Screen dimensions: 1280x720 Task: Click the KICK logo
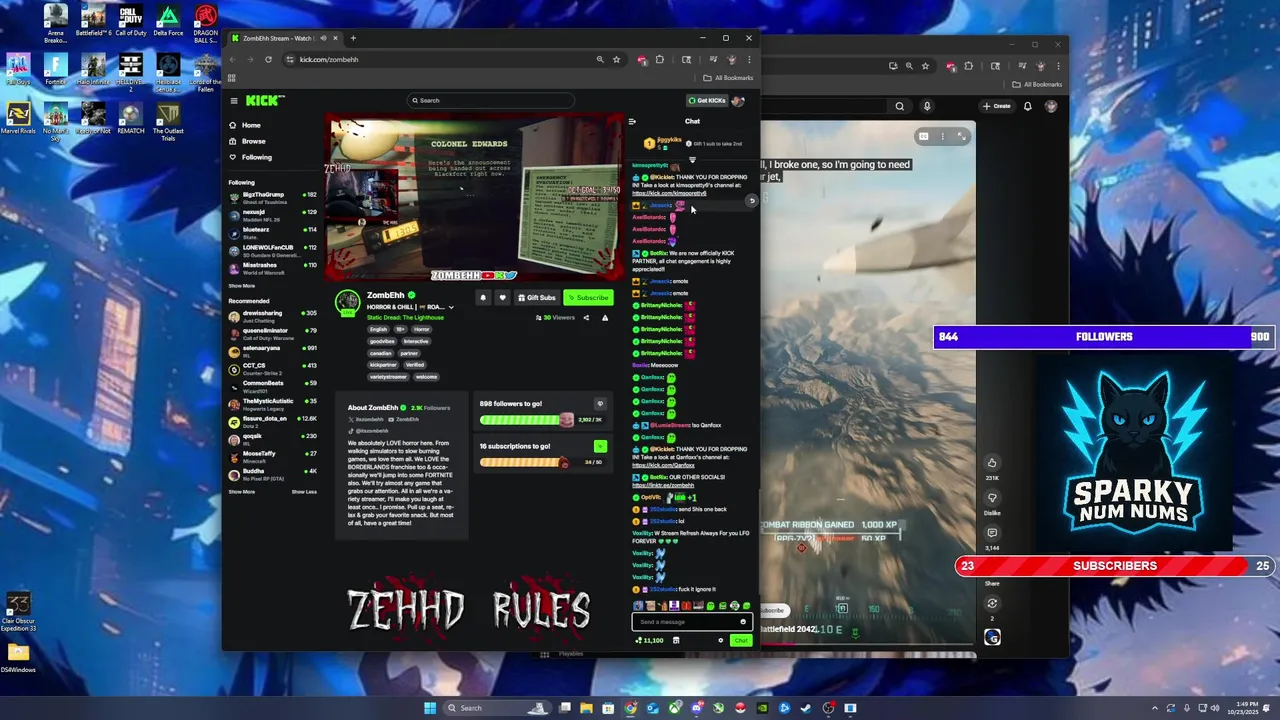click(x=265, y=100)
